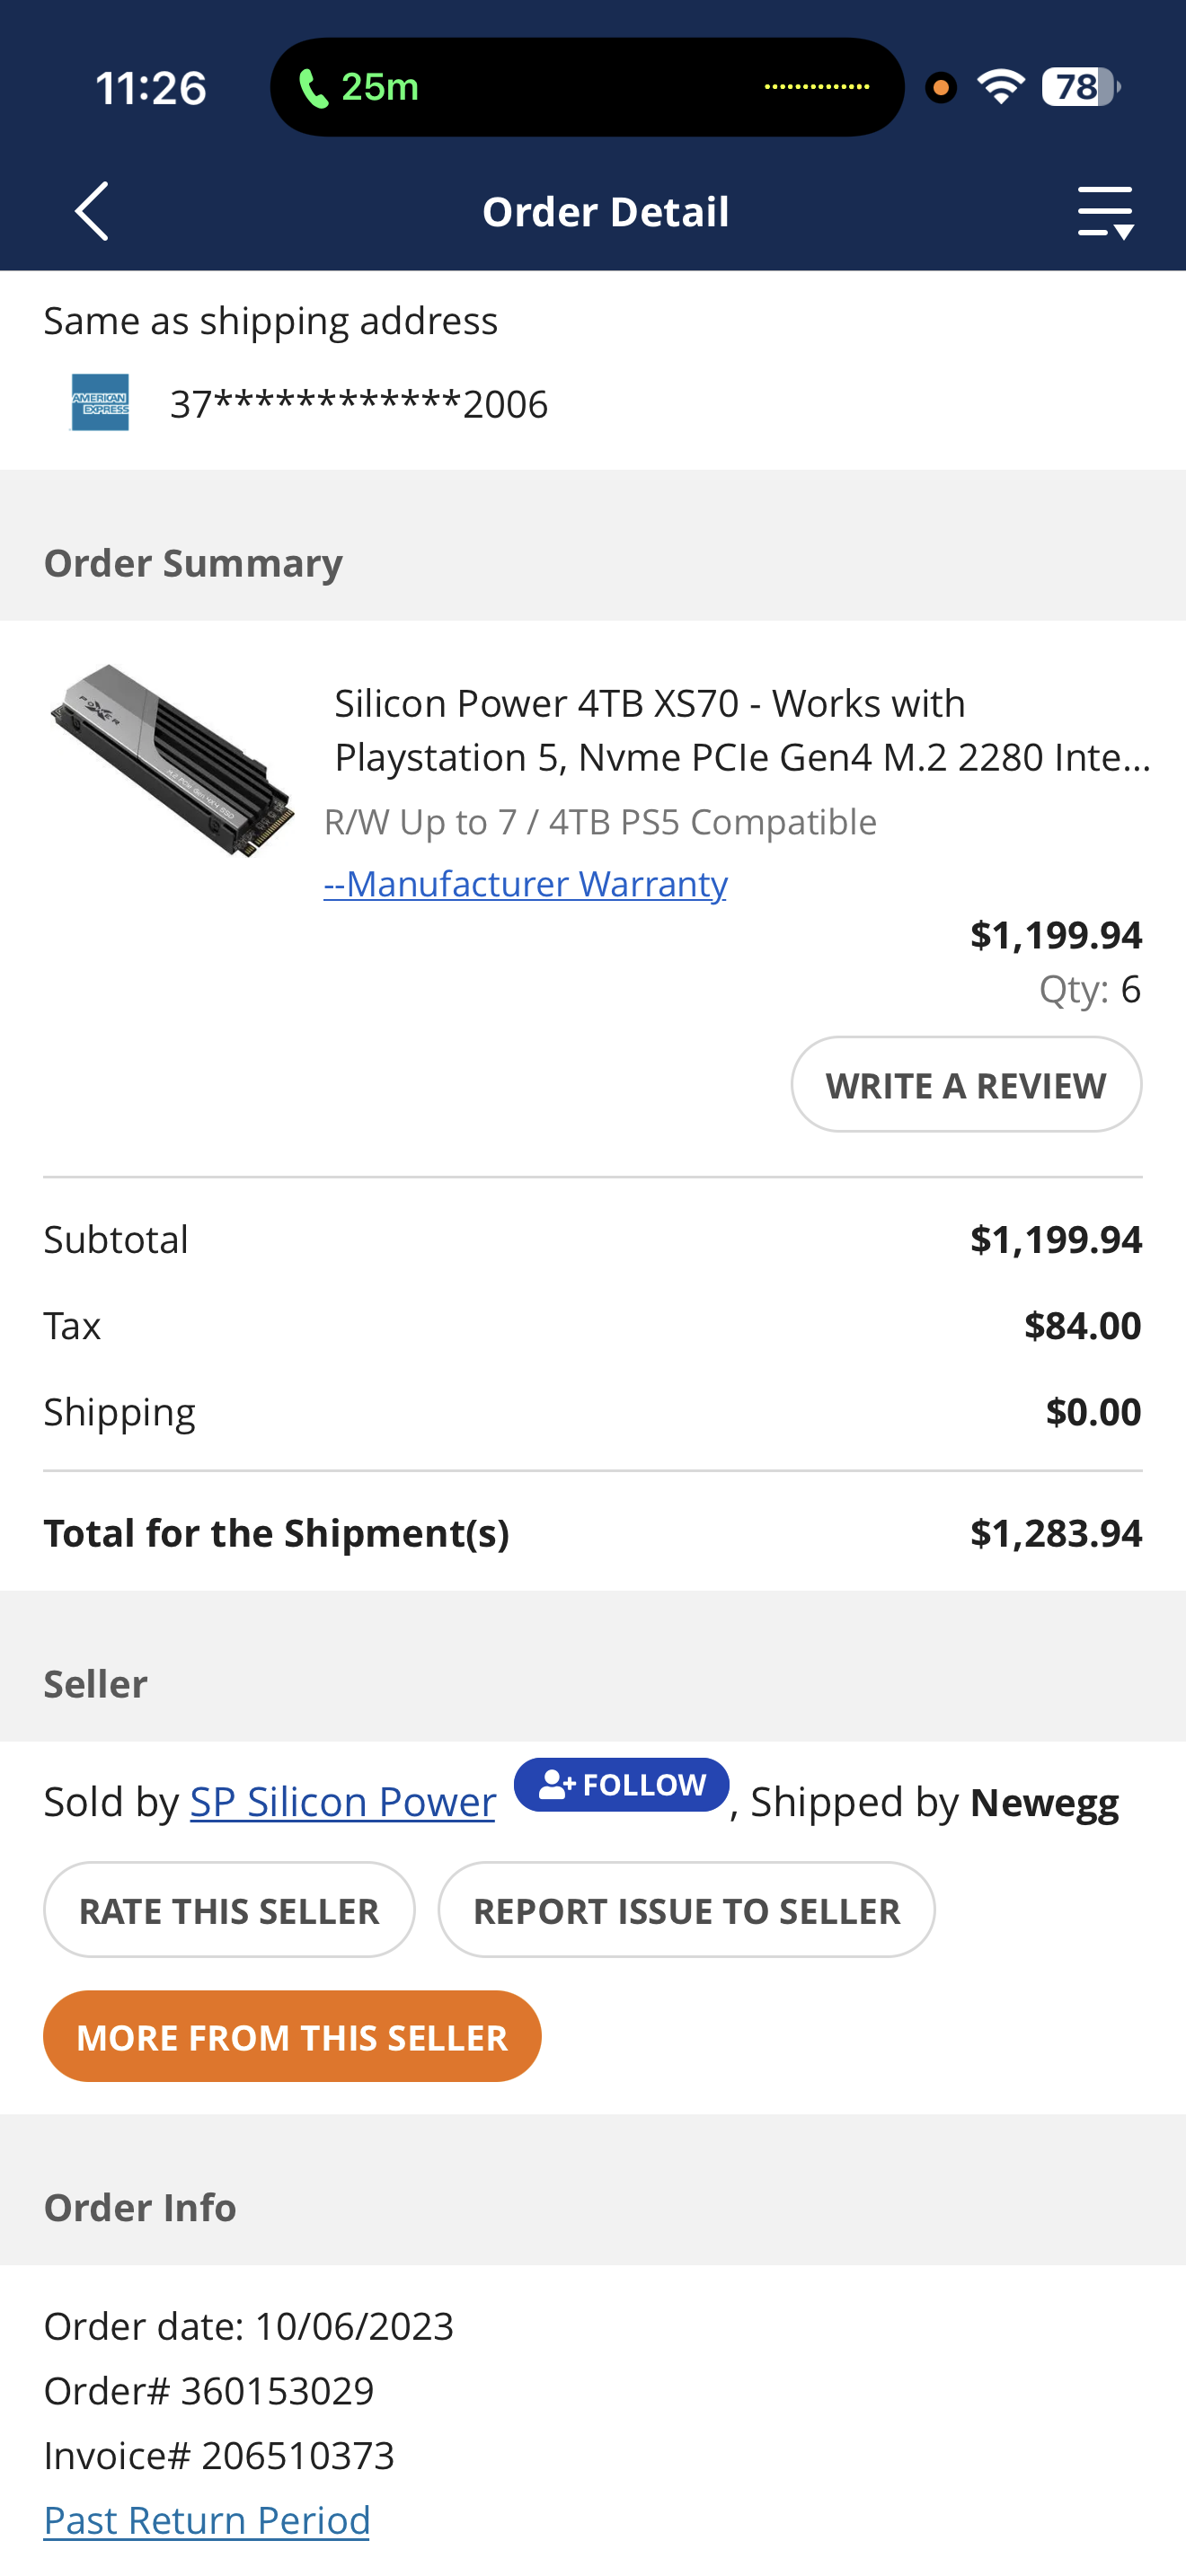Tap the battery level indicator
The width and height of the screenshot is (1186, 2576).
[x=1080, y=87]
